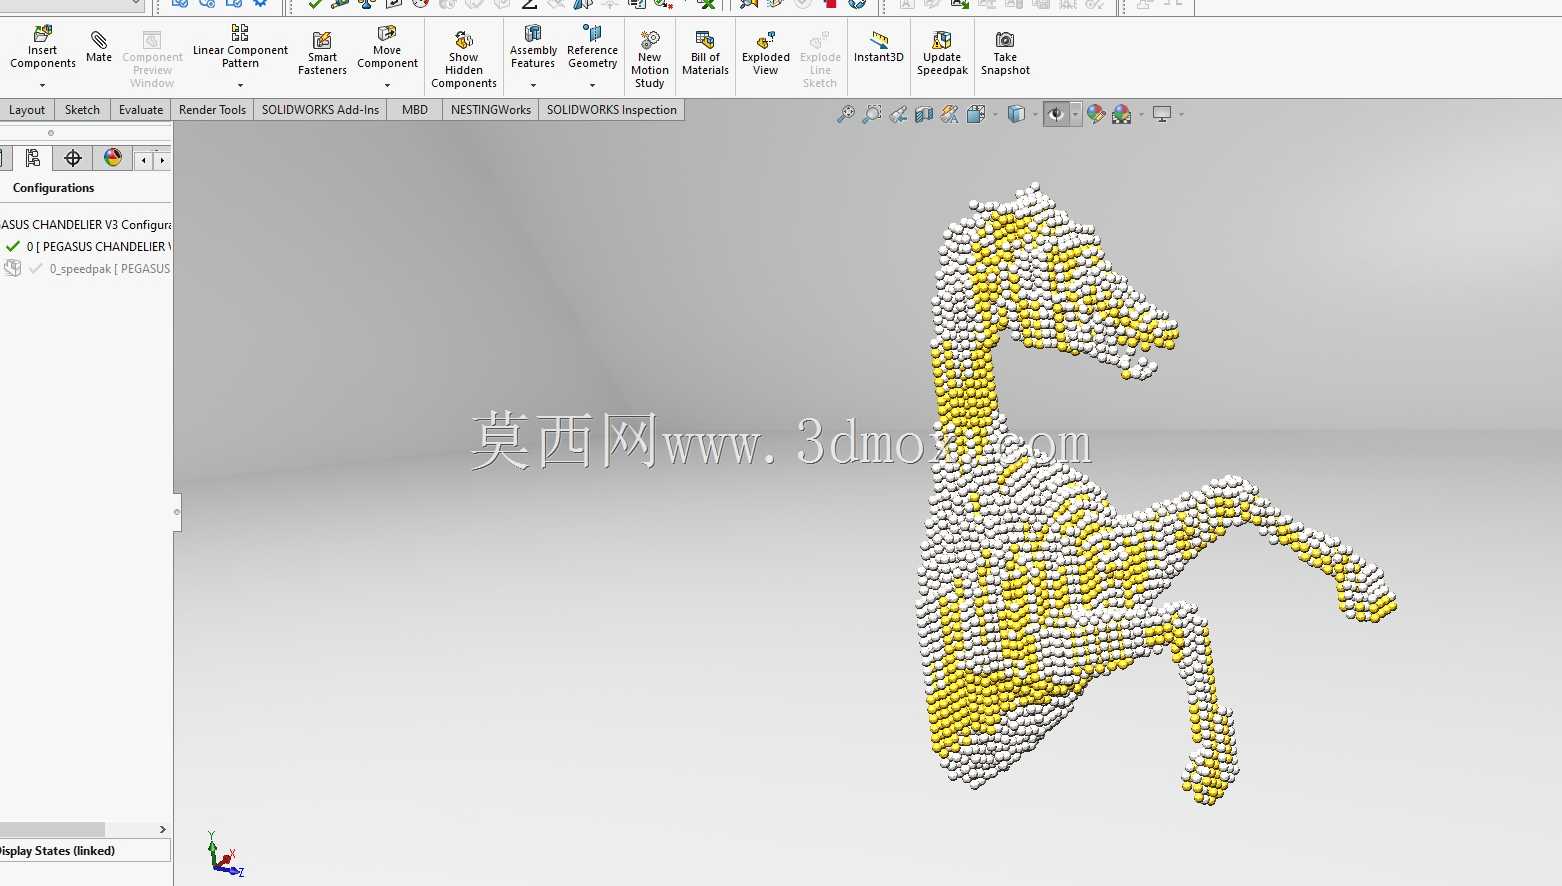Take a Snapshot of the view
Viewport: 1562px width, 886px height.
click(x=1005, y=53)
